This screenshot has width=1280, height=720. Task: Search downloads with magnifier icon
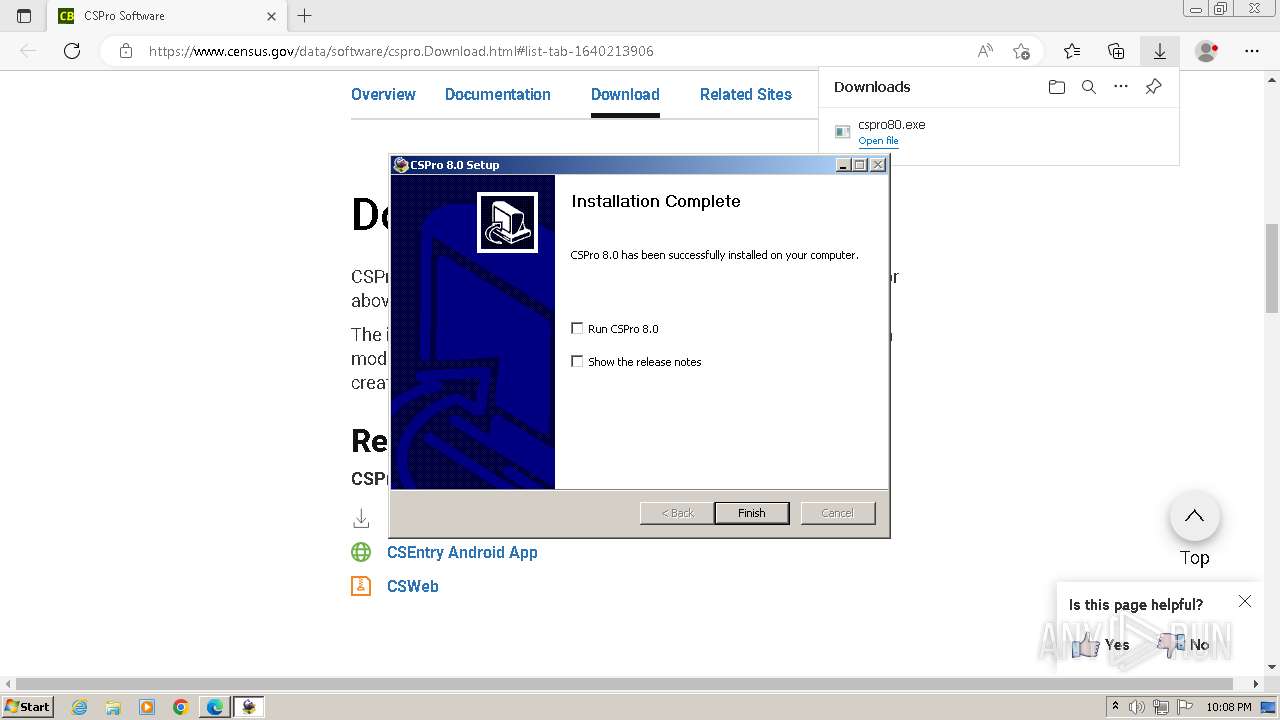tap(1089, 87)
